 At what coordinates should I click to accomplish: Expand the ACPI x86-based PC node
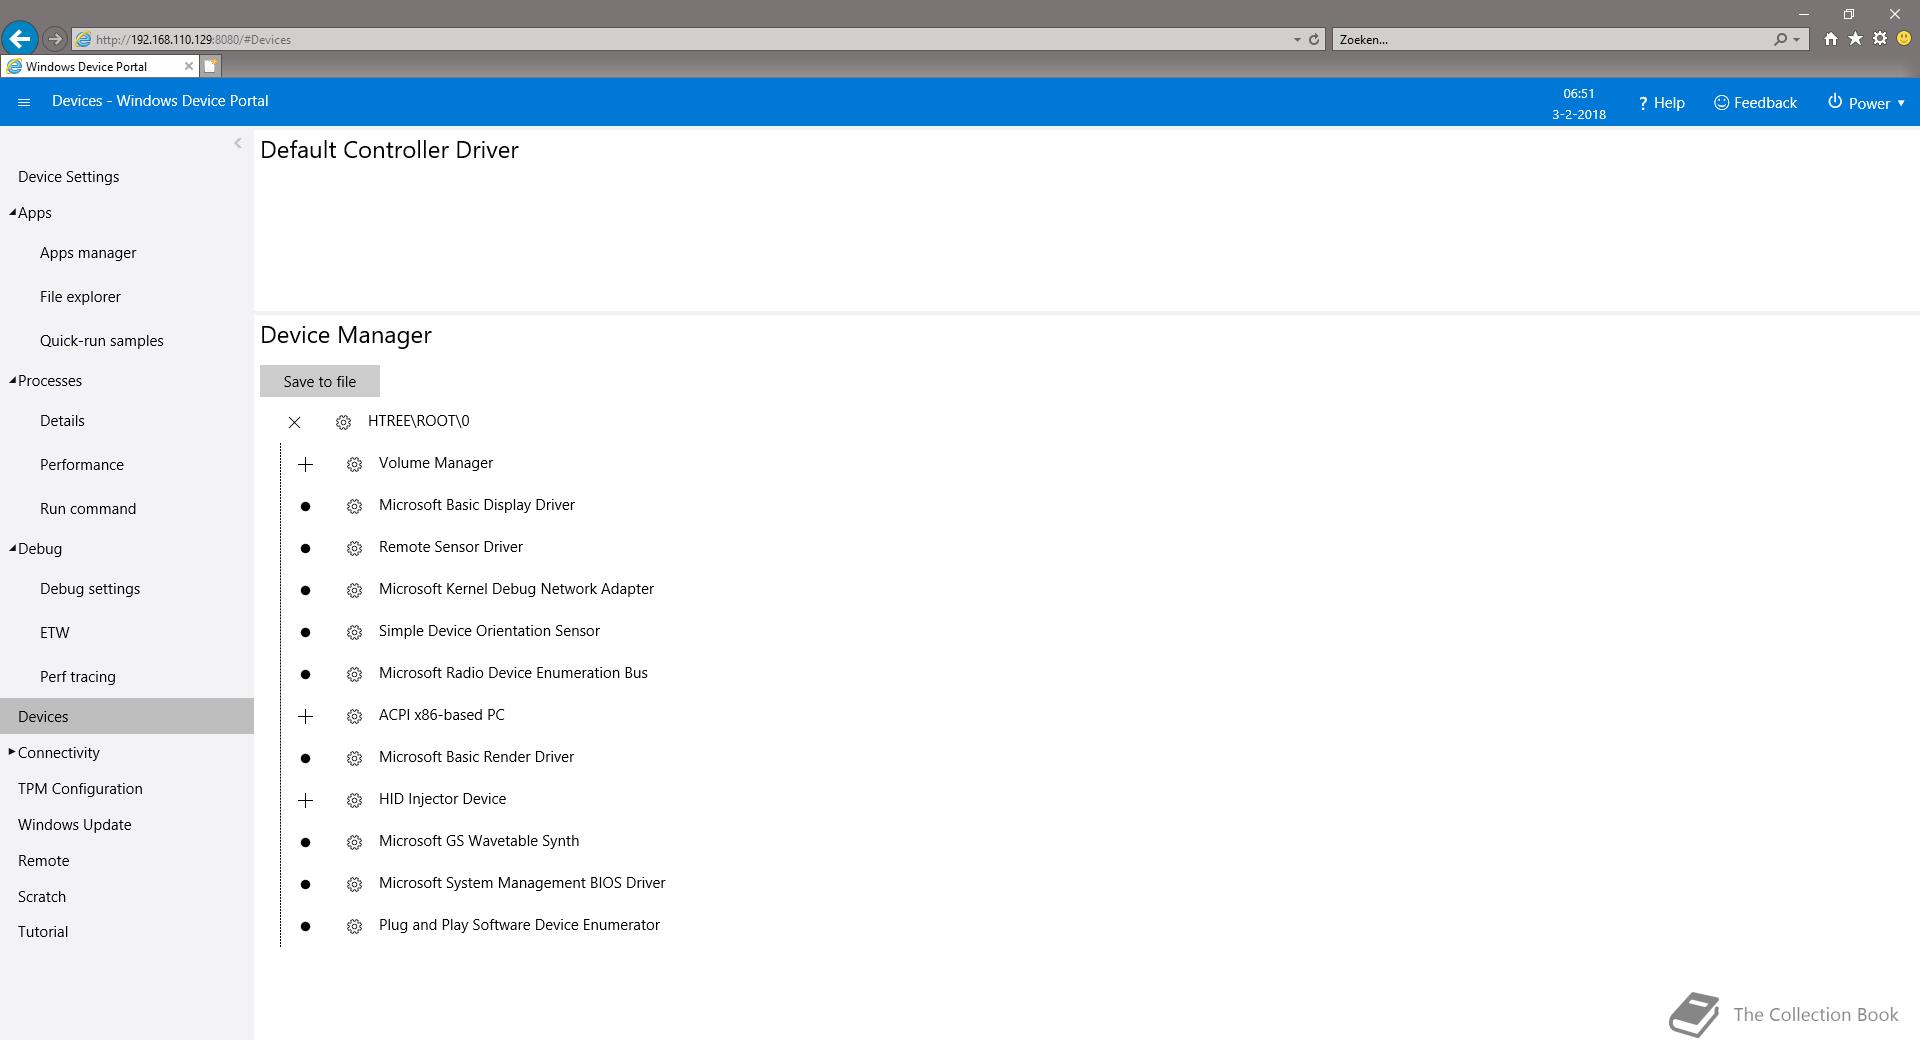click(305, 716)
